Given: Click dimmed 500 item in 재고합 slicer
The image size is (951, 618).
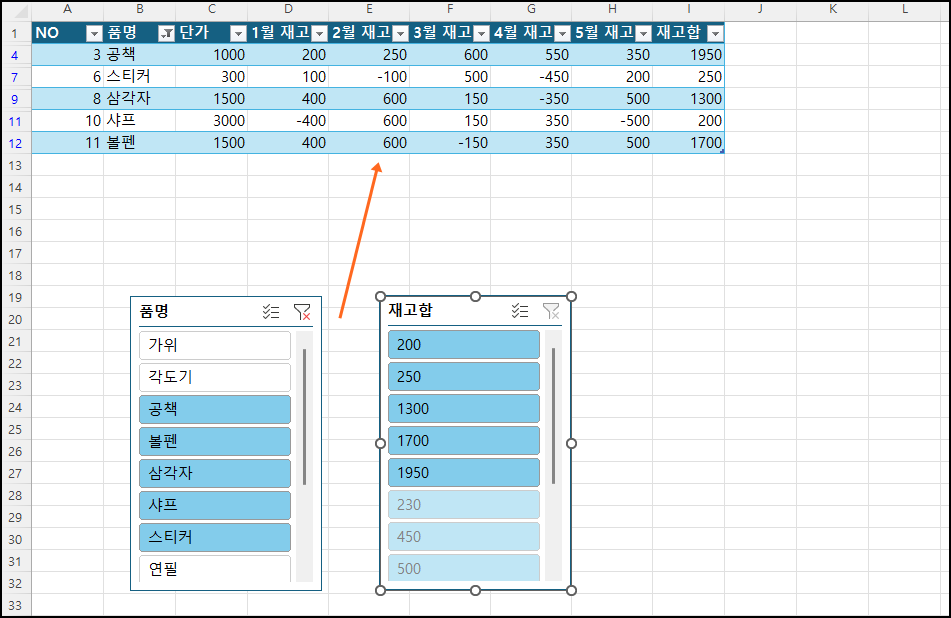Looking at the screenshot, I should 464,568.
